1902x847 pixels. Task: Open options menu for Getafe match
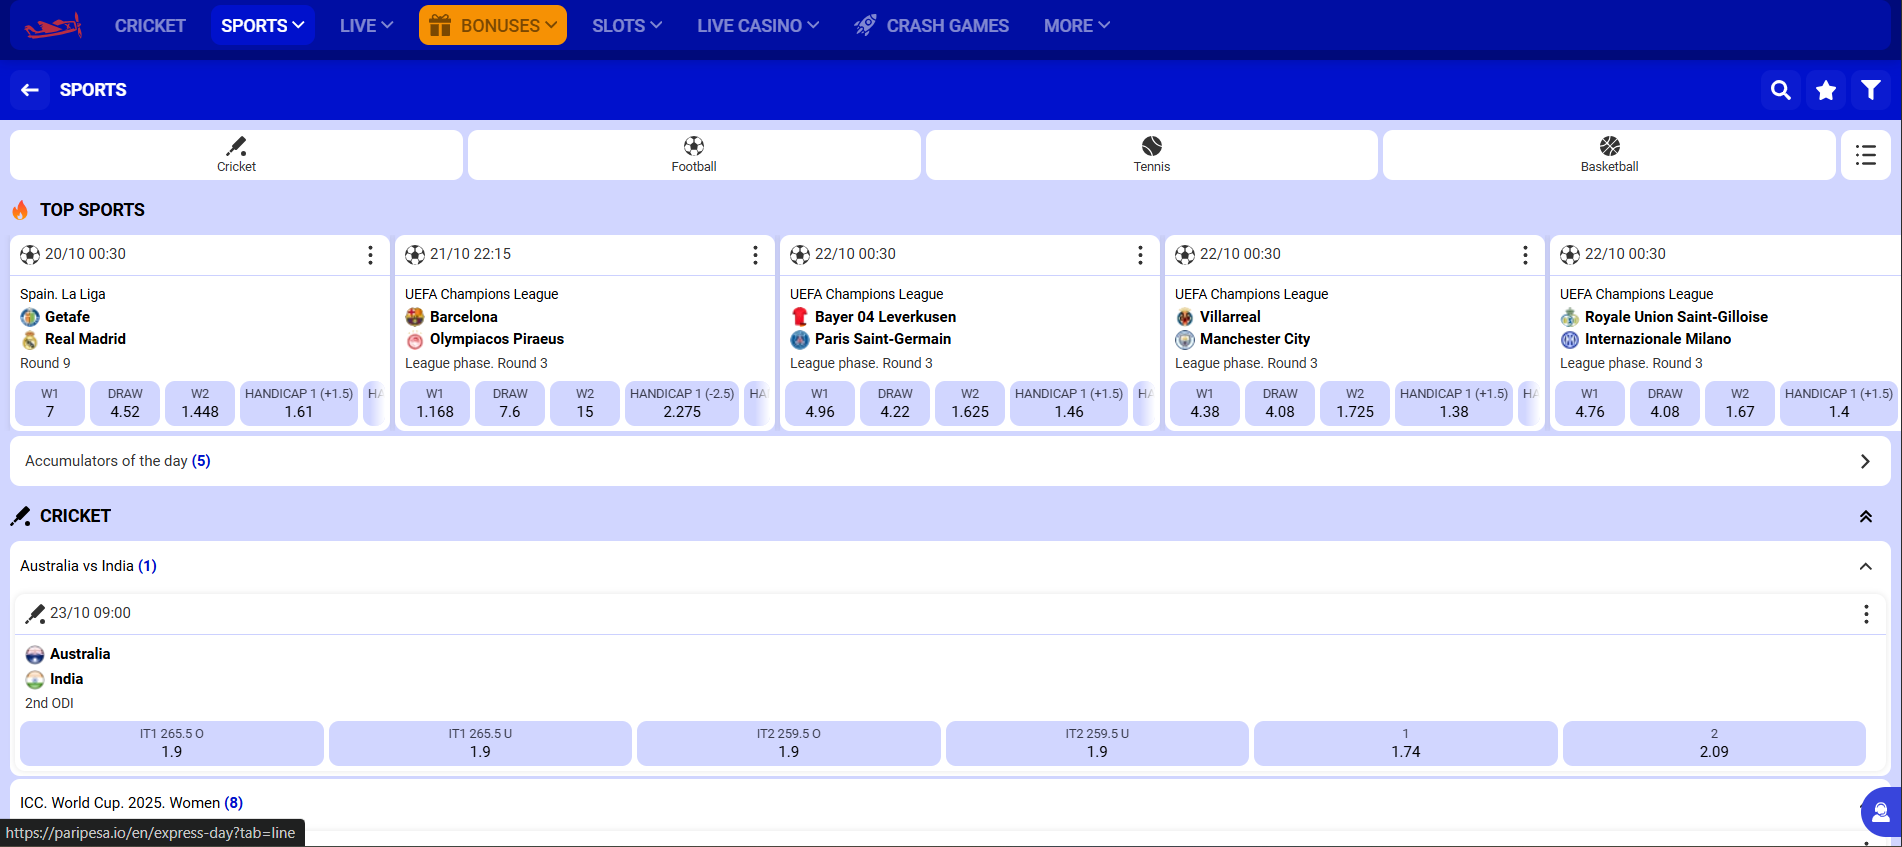click(x=370, y=255)
